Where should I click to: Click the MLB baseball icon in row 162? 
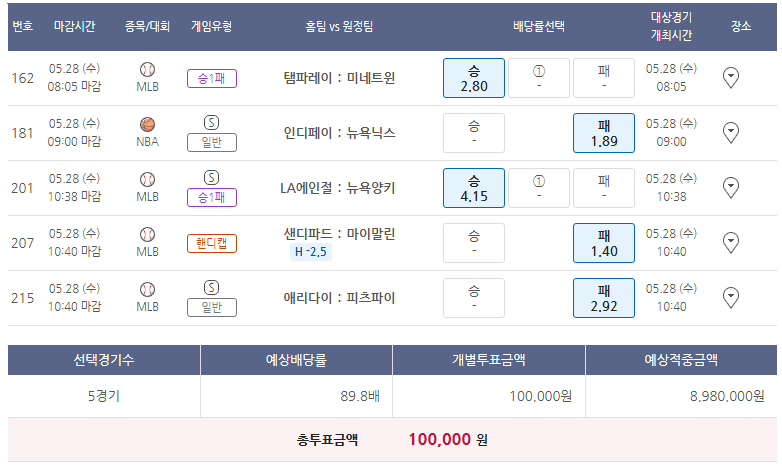tap(147, 69)
